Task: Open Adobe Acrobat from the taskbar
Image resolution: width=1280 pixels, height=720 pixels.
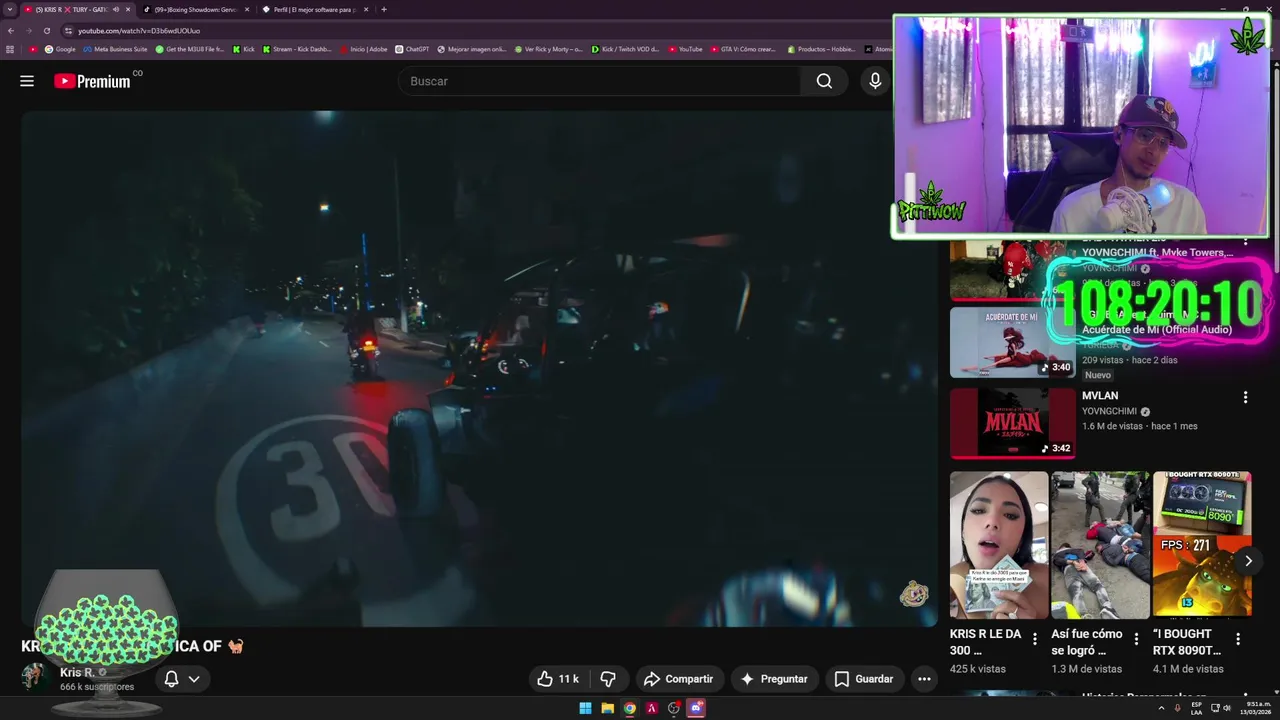Action: tap(652, 708)
